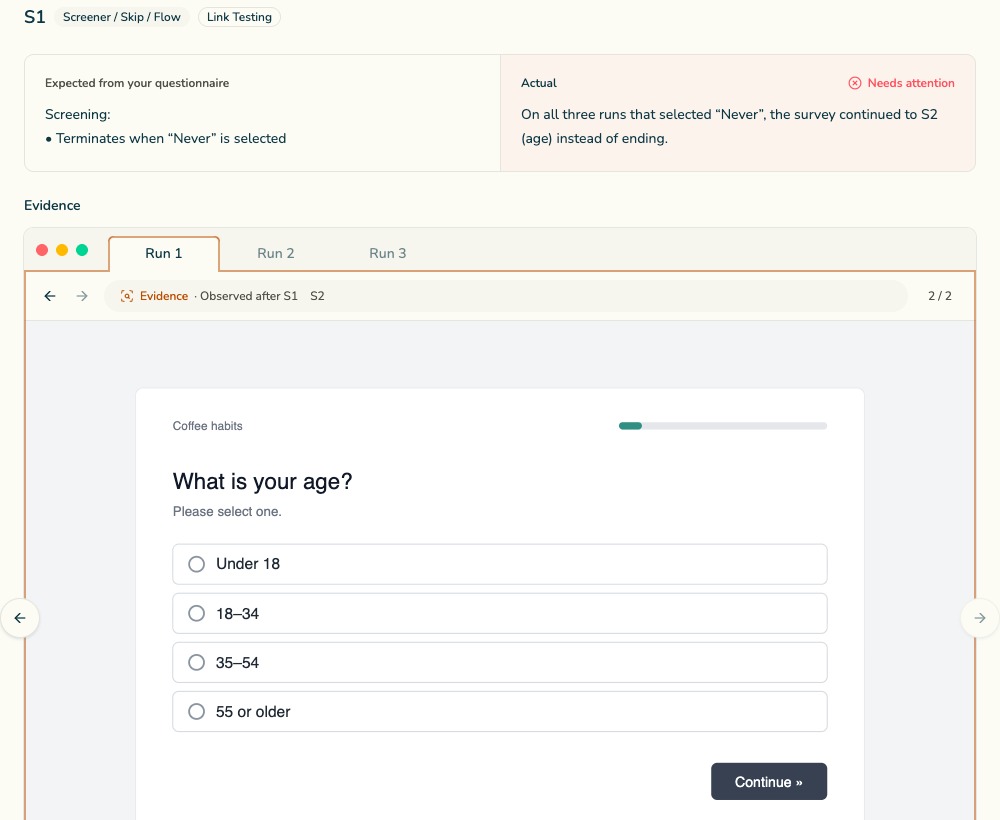Select the 18–34 radio option
The image size is (1000, 820).
coord(499,613)
